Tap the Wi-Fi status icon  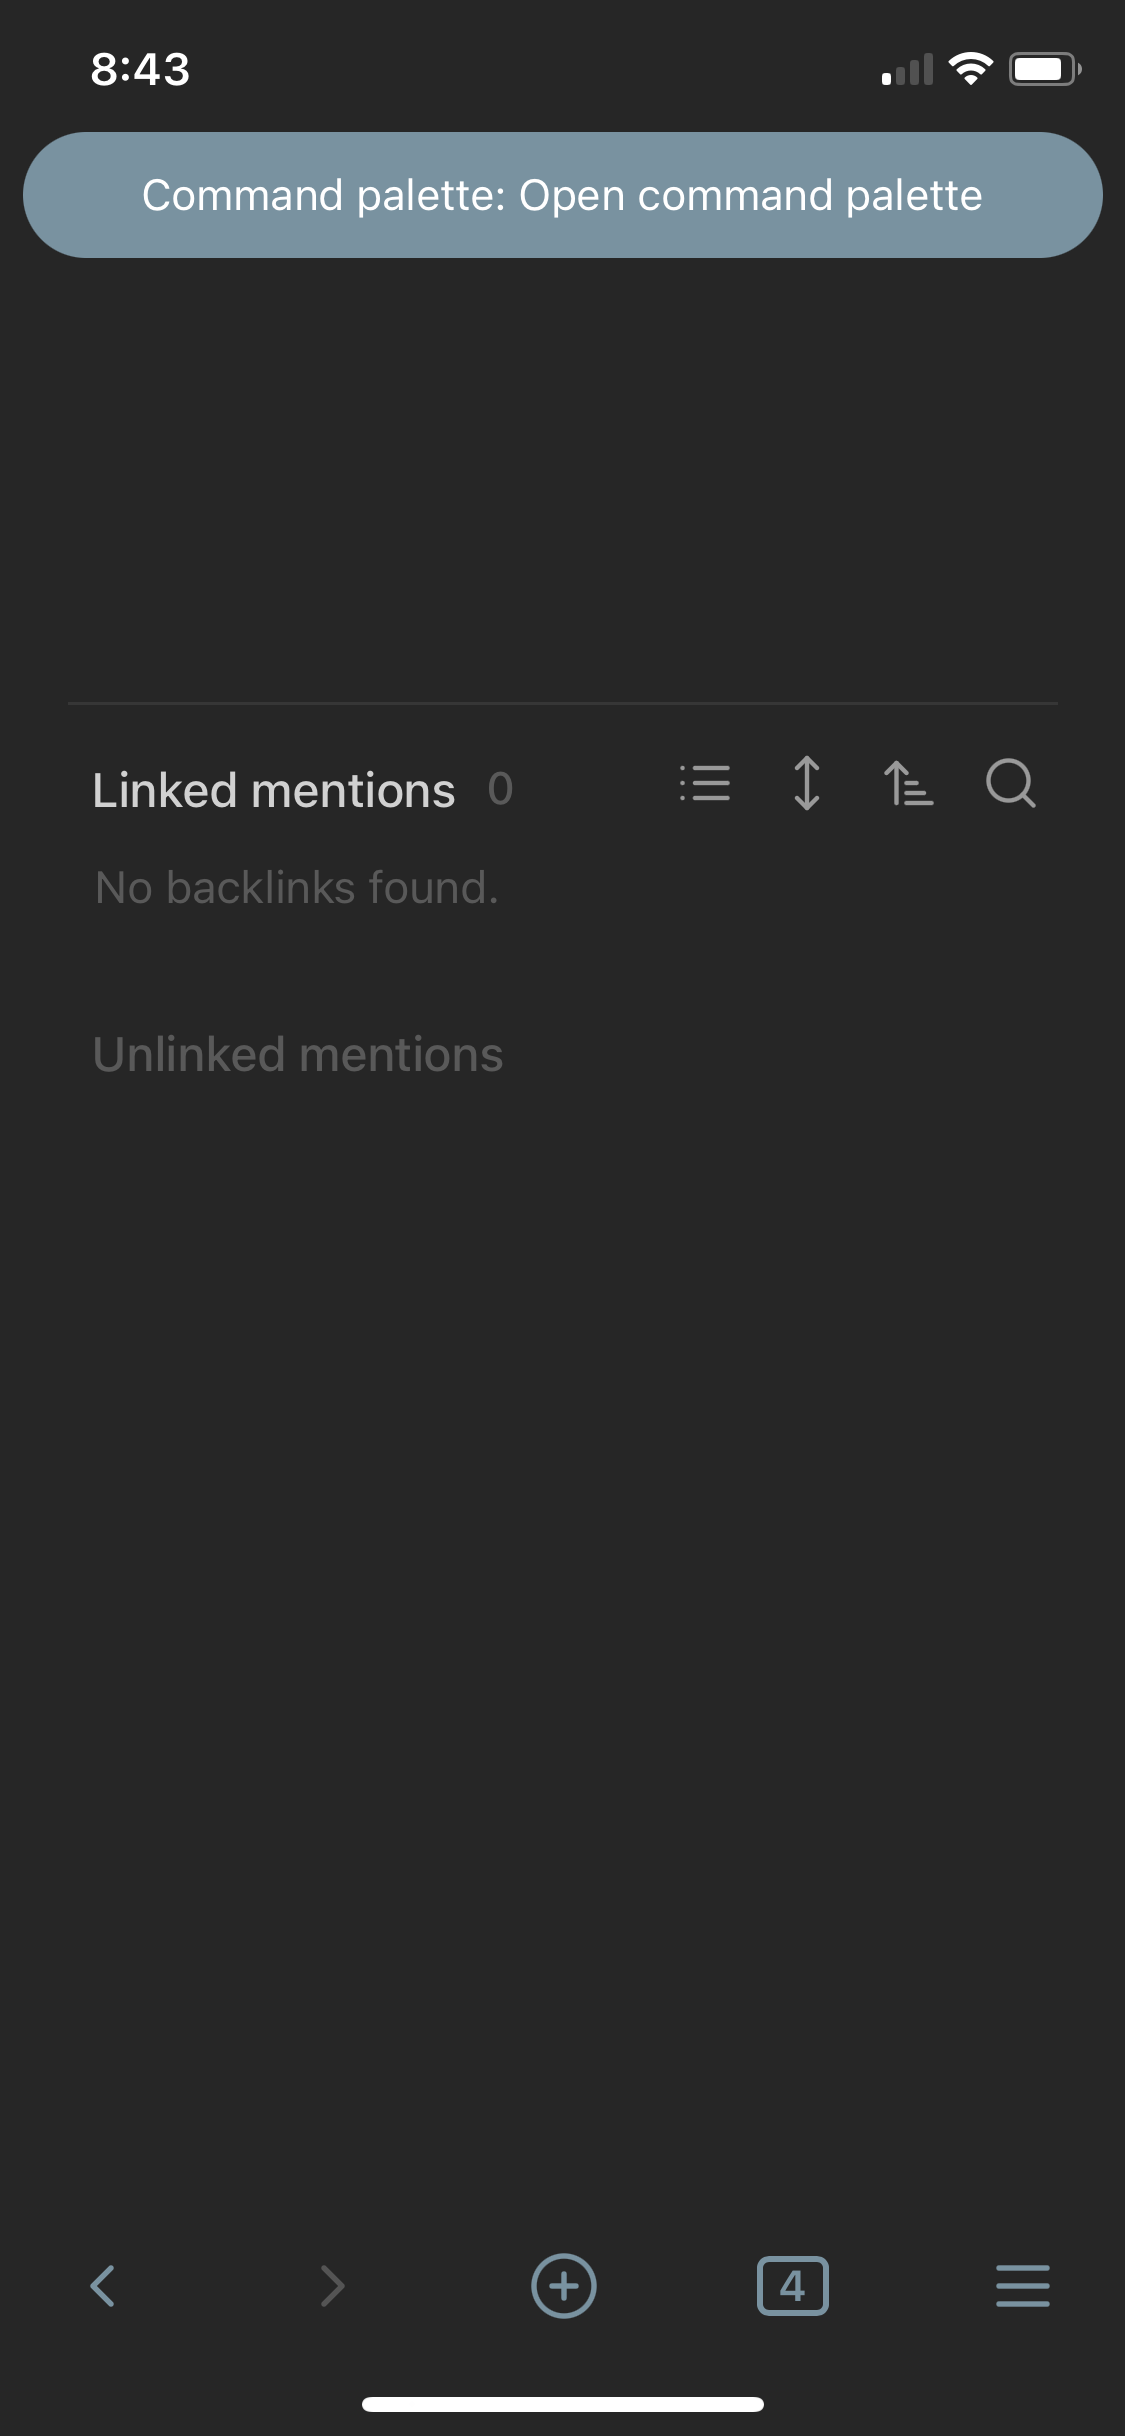point(970,69)
